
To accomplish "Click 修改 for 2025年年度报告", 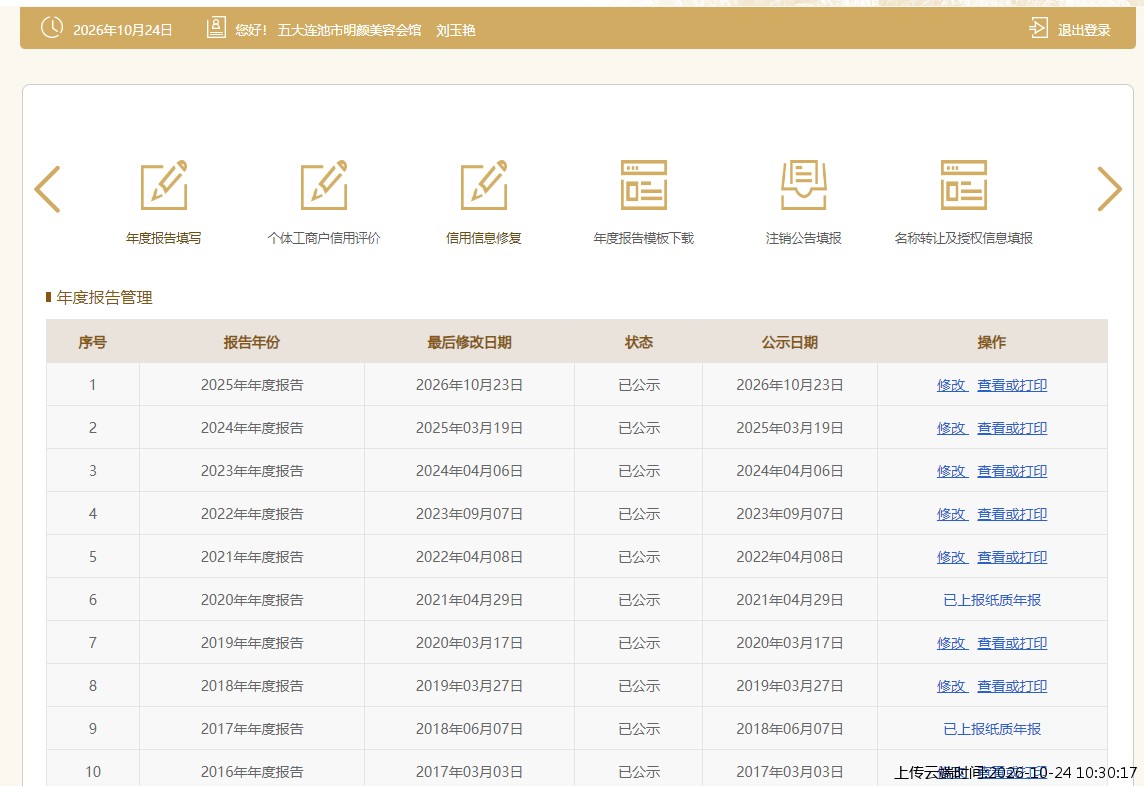I will coord(951,385).
